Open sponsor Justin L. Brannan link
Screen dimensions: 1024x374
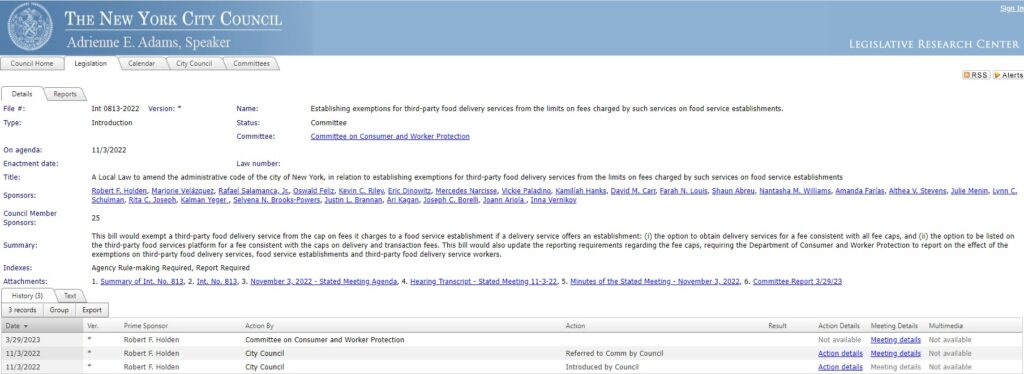coord(352,200)
